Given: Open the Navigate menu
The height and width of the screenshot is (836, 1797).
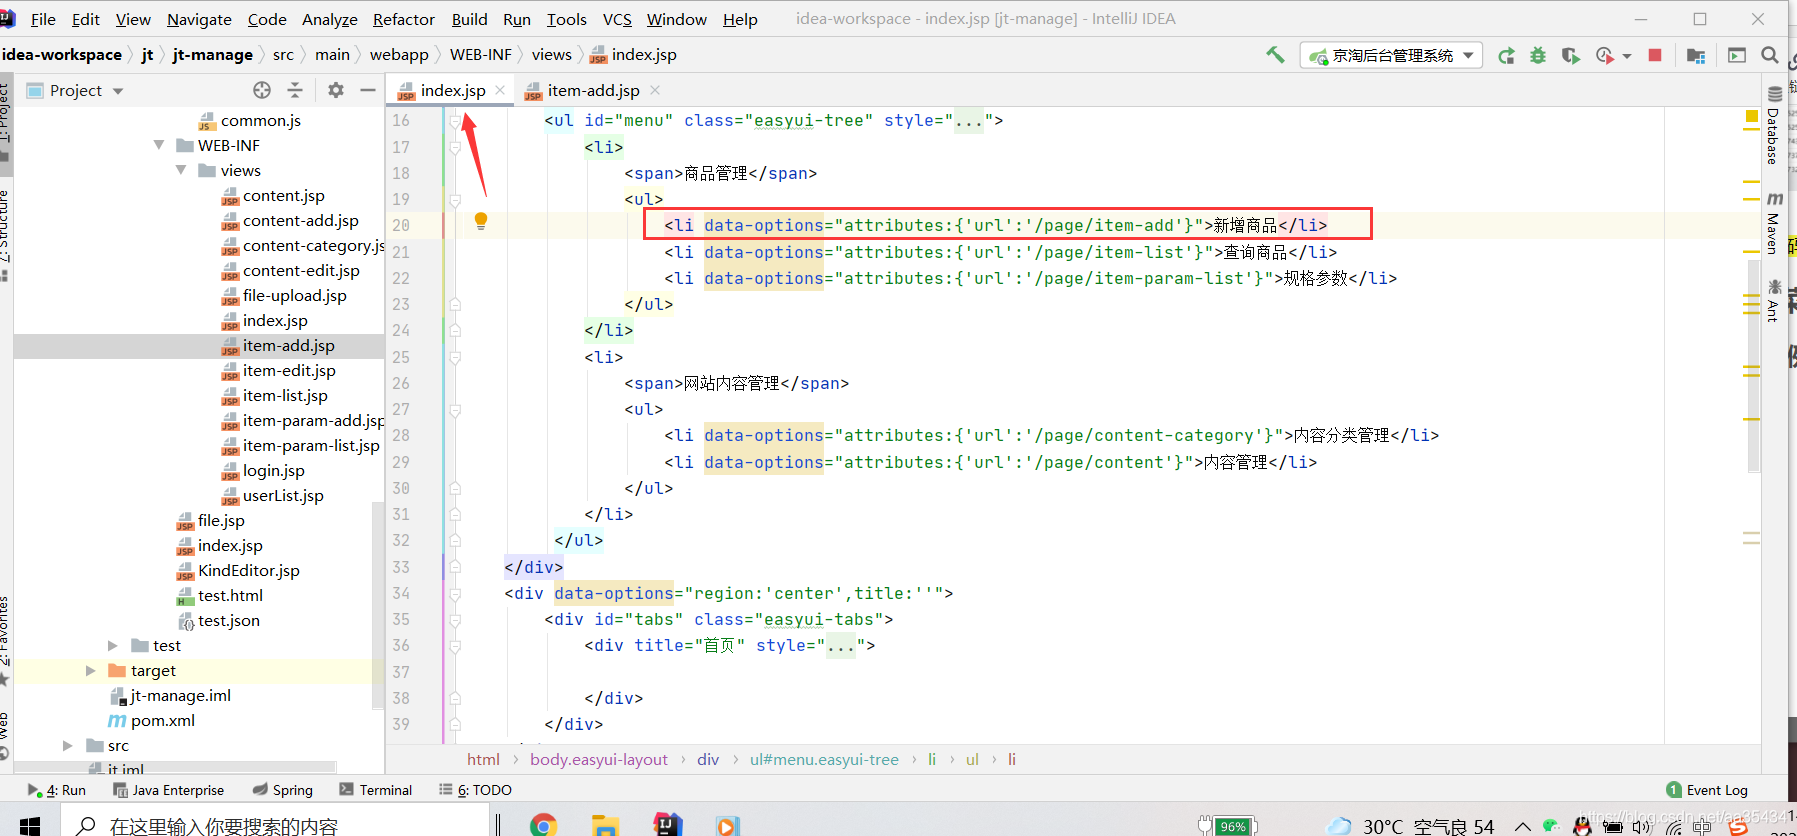Looking at the screenshot, I should coord(199,19).
